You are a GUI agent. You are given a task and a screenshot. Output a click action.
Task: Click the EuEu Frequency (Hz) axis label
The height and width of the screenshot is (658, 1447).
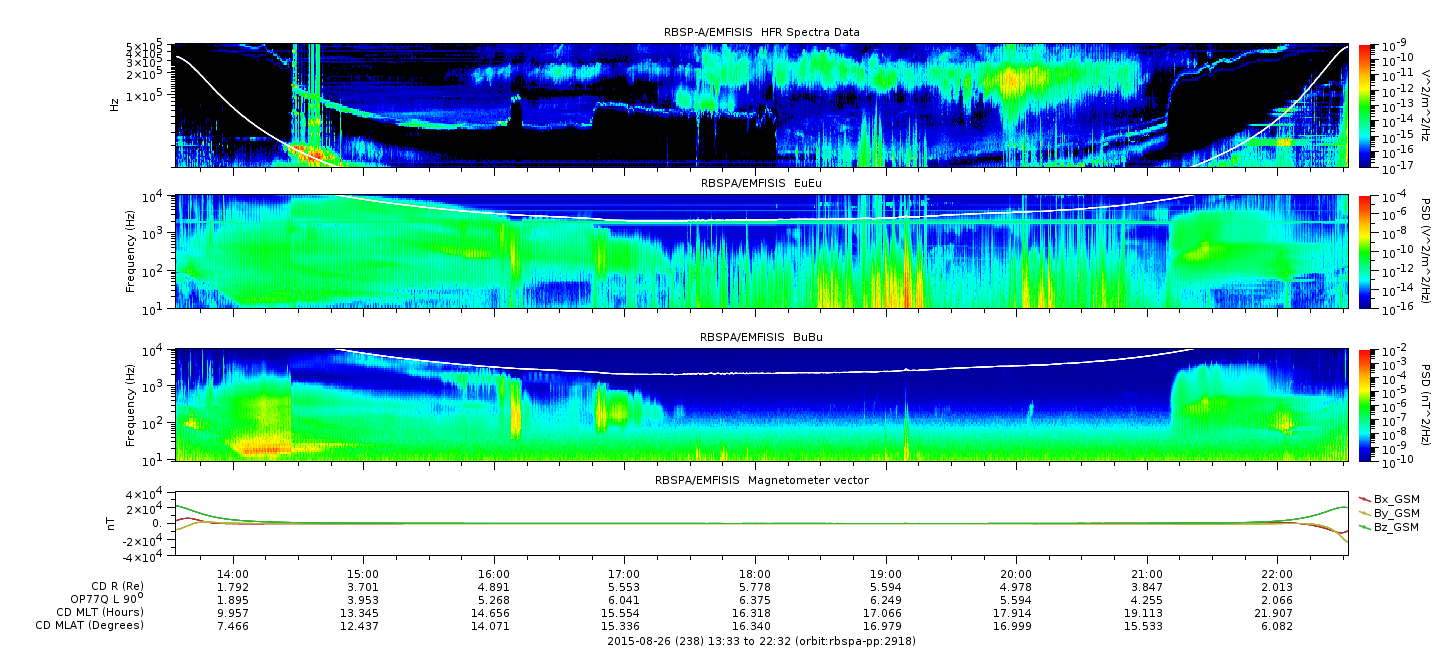pyautogui.click(x=131, y=251)
